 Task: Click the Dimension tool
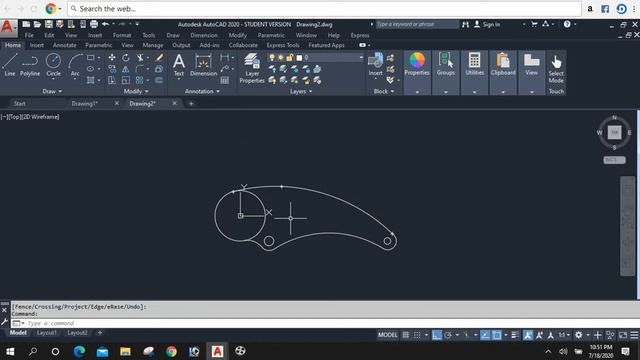[x=203, y=65]
